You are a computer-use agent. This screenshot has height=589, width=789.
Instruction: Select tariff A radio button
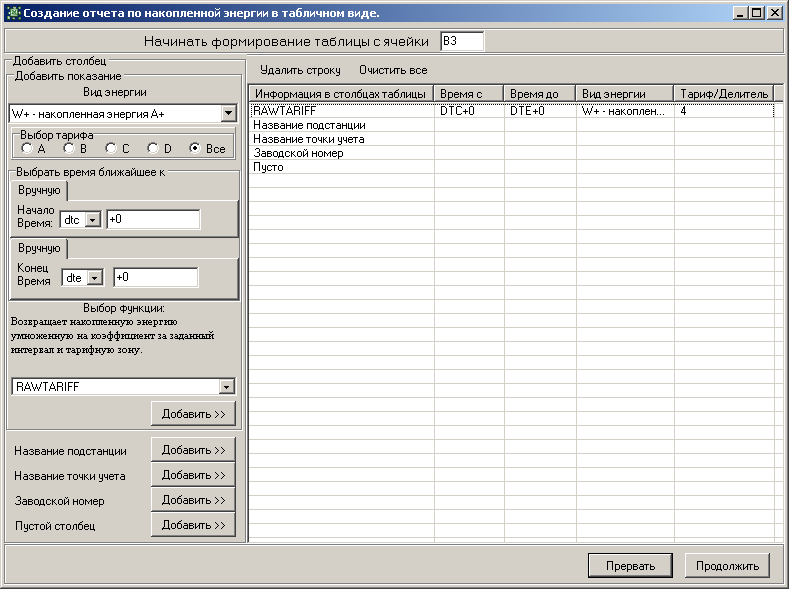27,148
